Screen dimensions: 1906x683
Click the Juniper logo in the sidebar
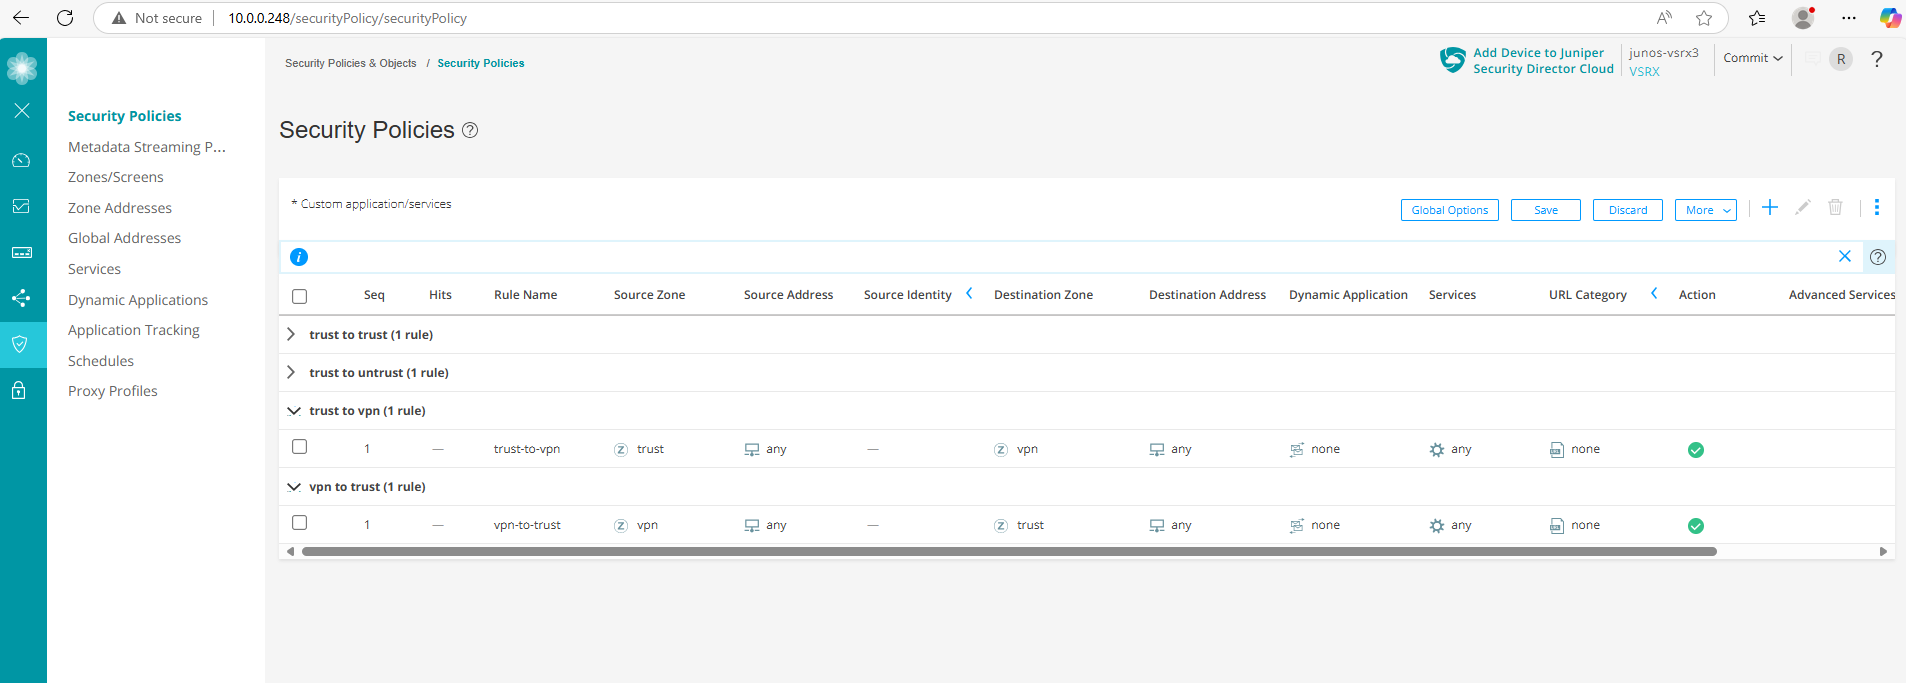(x=22, y=68)
